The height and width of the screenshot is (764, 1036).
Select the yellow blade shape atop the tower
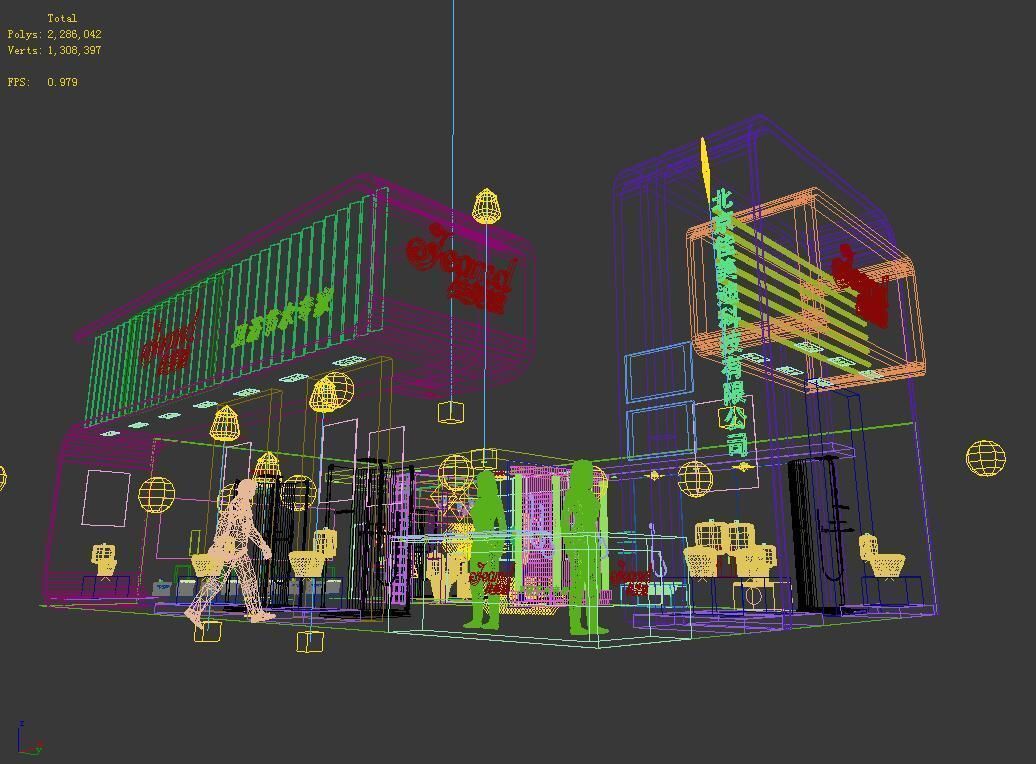[x=706, y=171]
